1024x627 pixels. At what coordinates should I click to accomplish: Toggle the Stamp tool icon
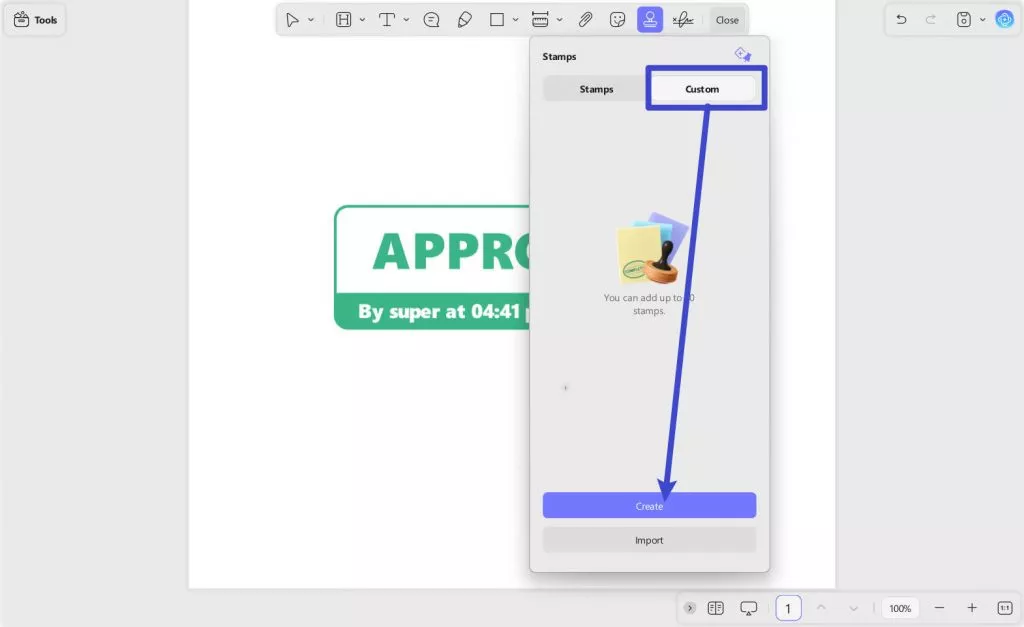650,20
